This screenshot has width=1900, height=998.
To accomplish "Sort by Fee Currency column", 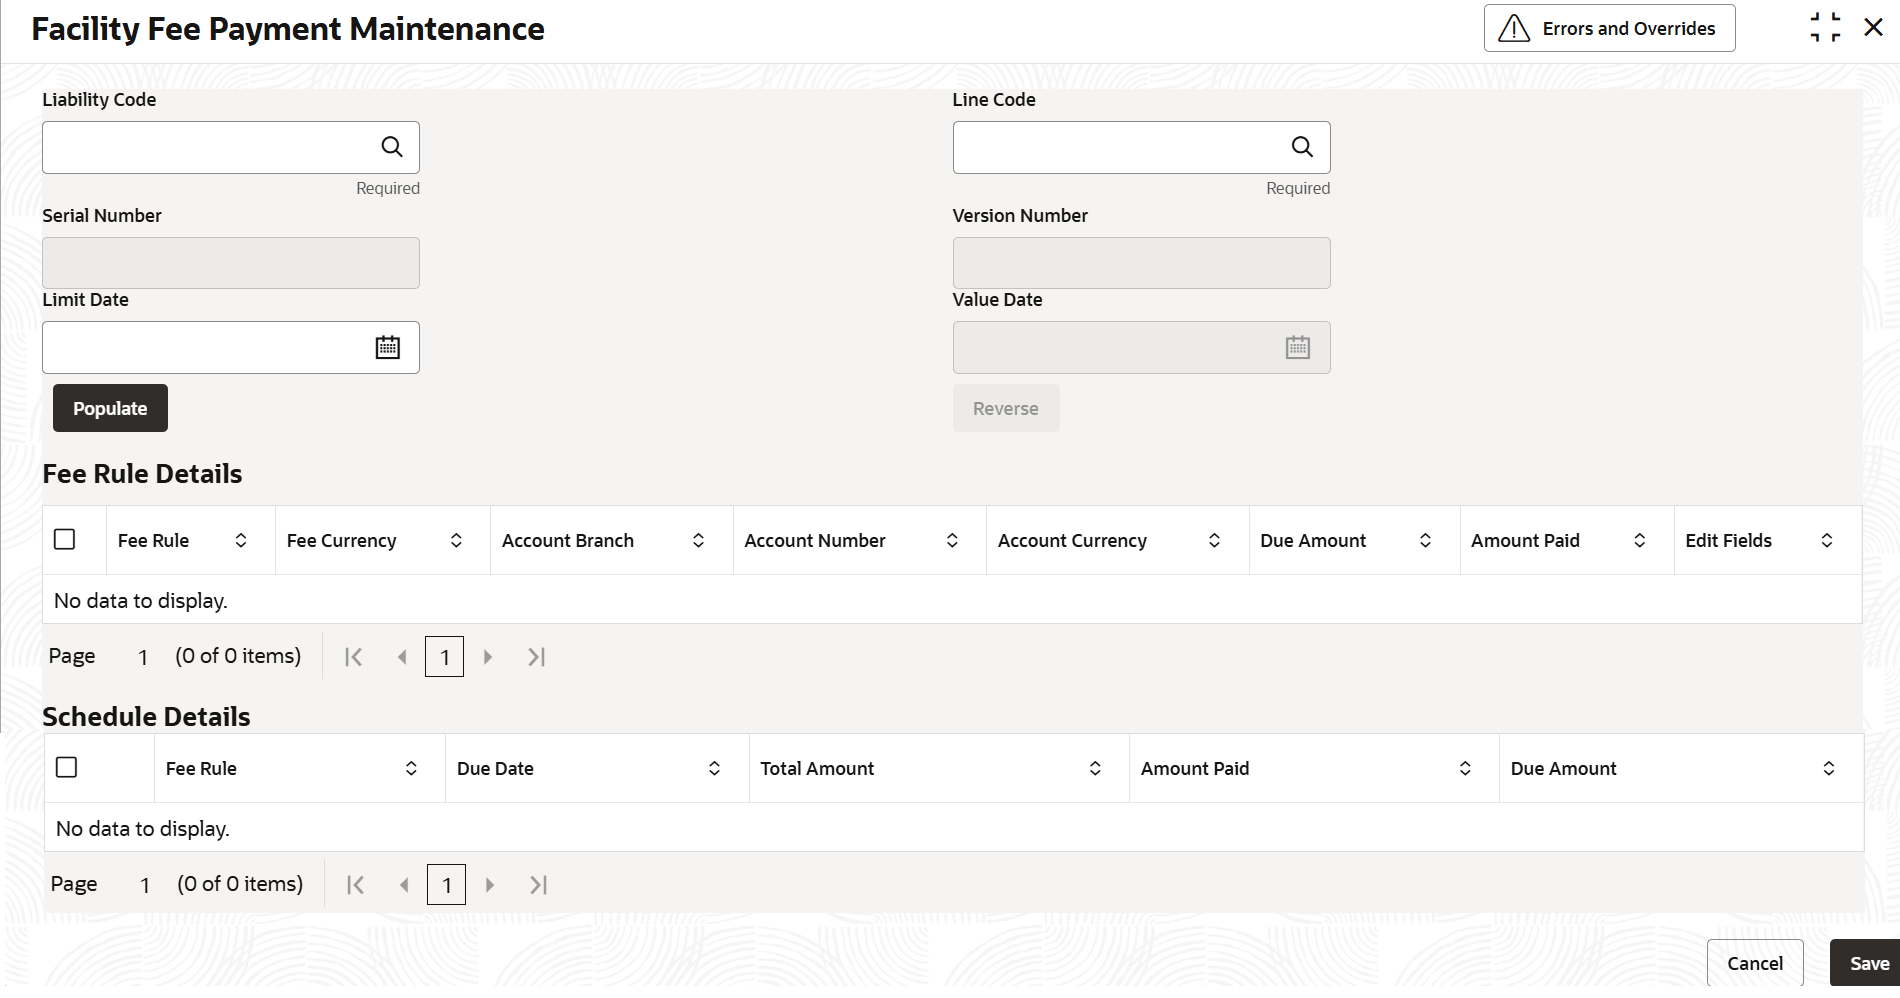I will [456, 540].
